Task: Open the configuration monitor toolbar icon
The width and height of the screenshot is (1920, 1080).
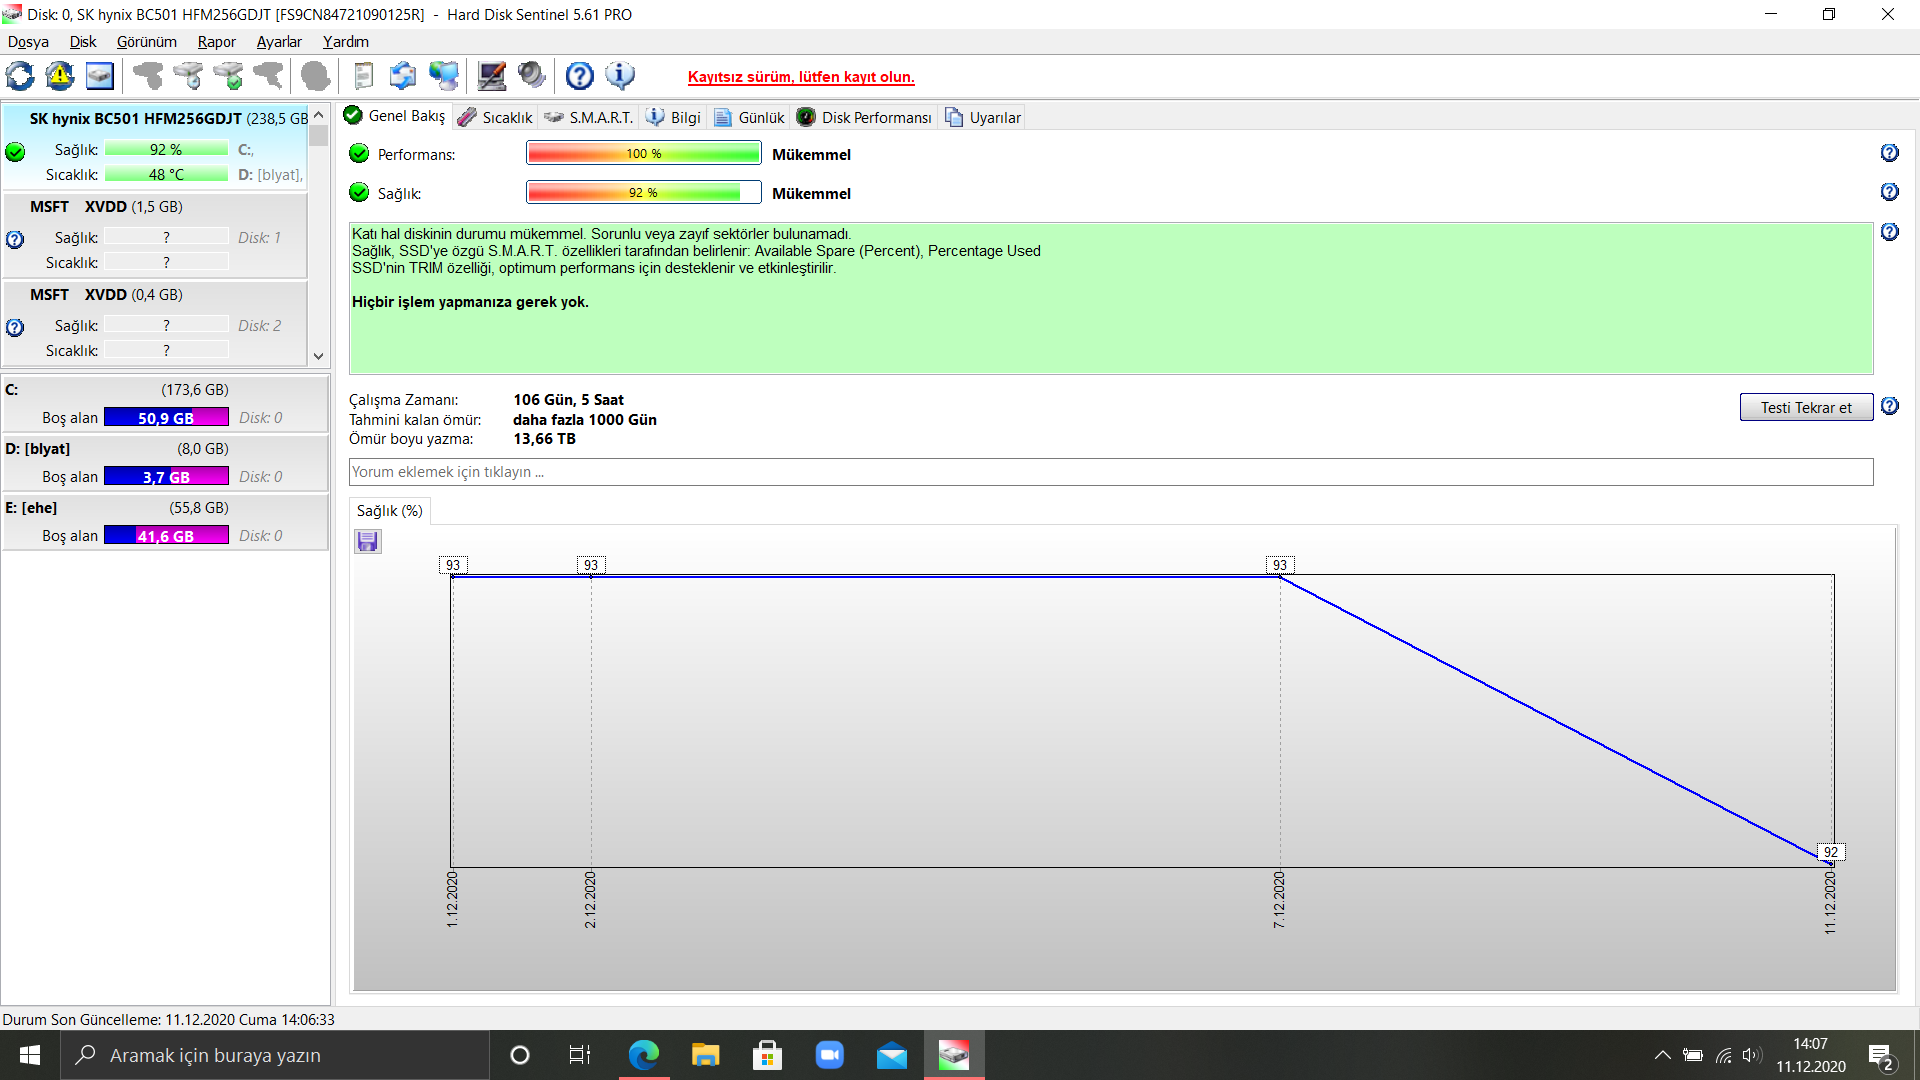Action: [x=491, y=76]
